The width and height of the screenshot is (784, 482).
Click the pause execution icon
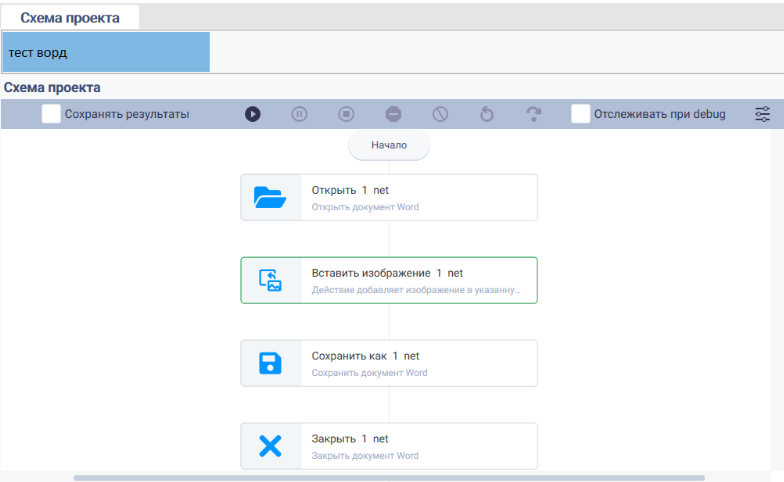299,114
